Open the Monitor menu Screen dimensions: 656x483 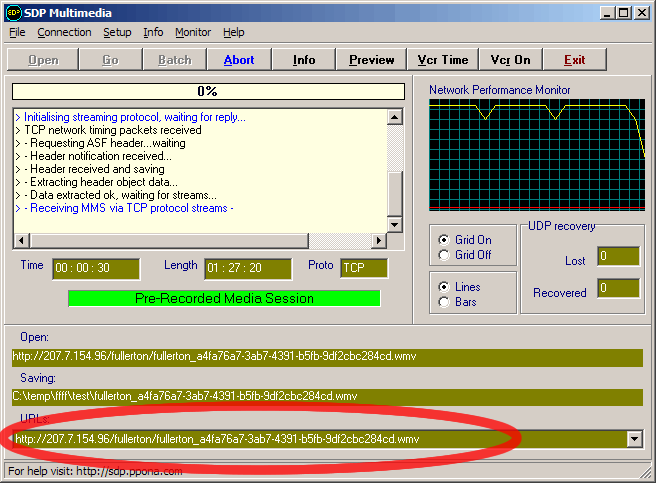(193, 33)
